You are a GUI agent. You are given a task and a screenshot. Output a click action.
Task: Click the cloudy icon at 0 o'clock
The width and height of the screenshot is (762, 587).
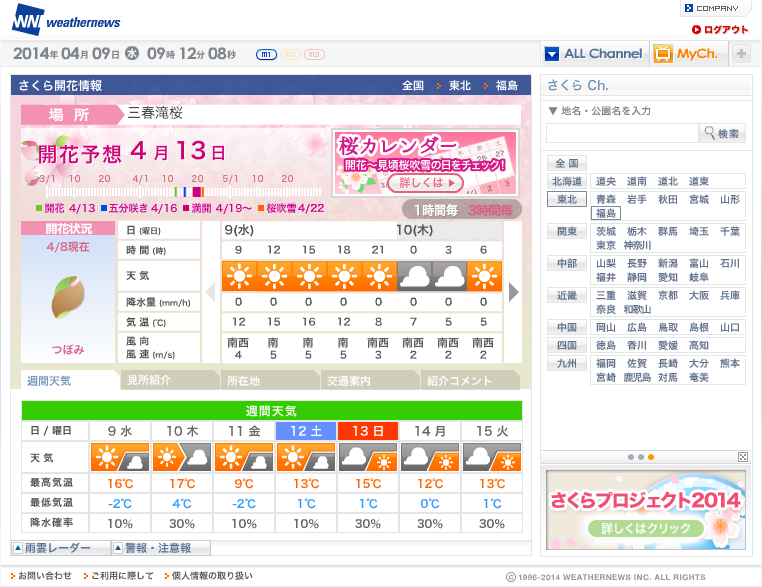click(414, 276)
